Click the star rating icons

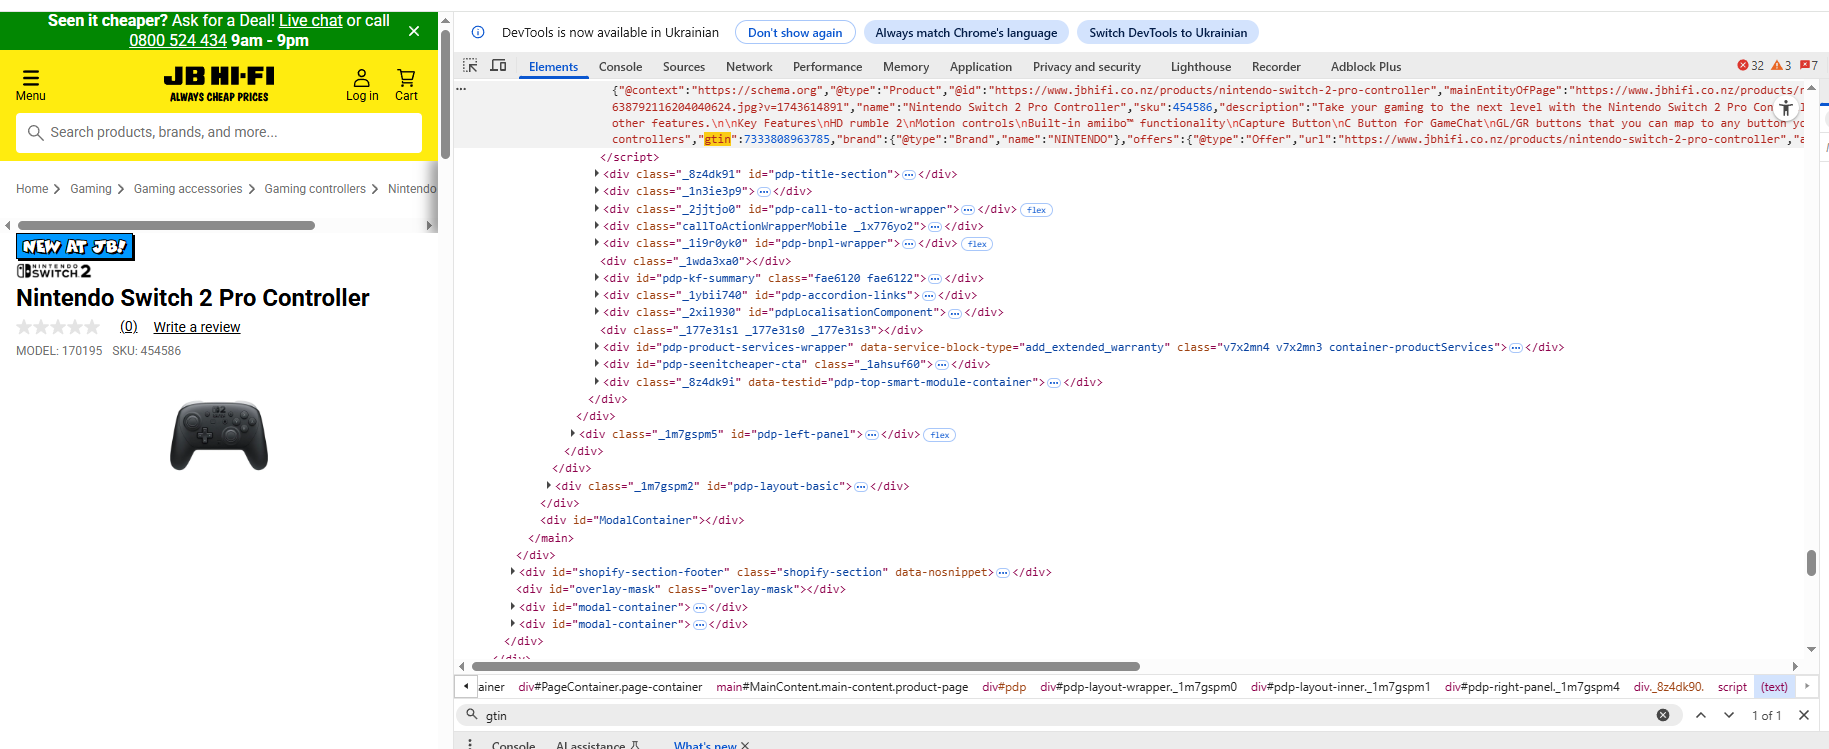[x=58, y=327]
